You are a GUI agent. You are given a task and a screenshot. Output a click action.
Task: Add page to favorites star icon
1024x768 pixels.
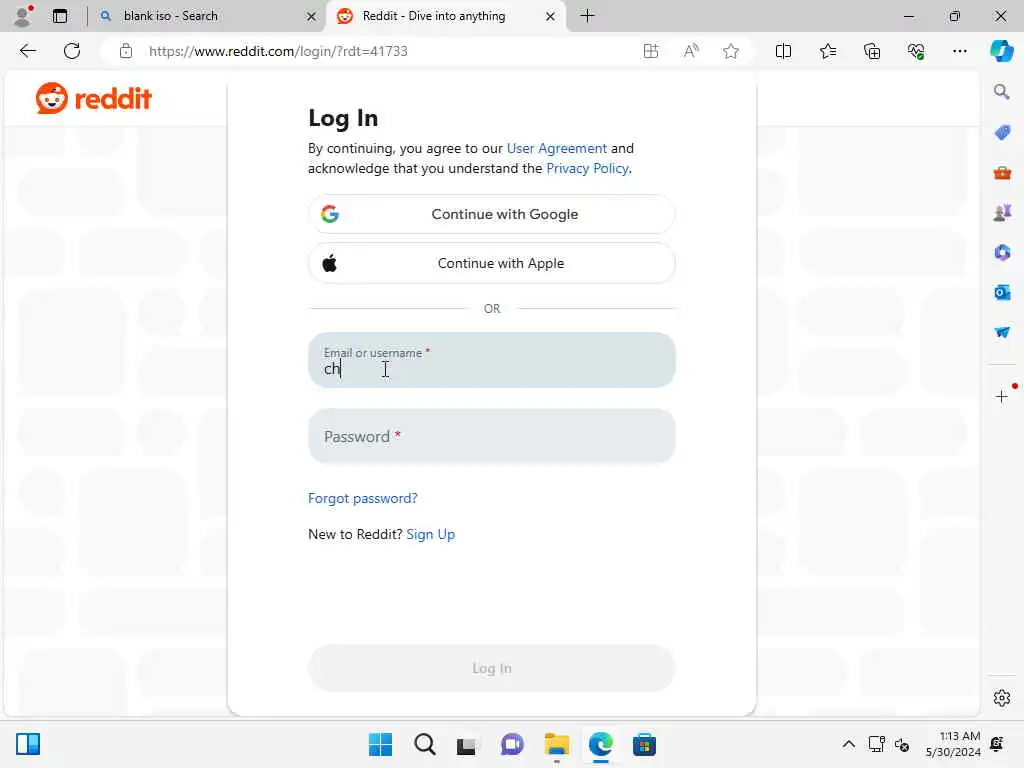click(731, 51)
